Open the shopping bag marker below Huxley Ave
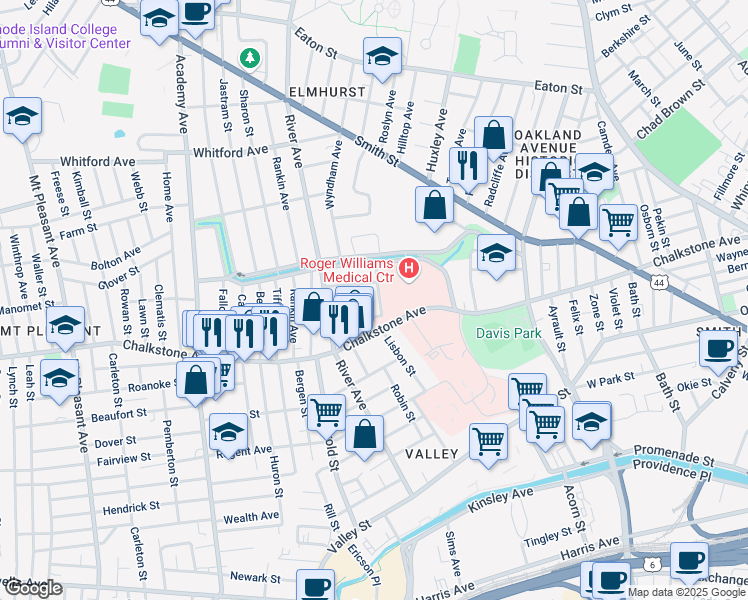 [x=434, y=208]
